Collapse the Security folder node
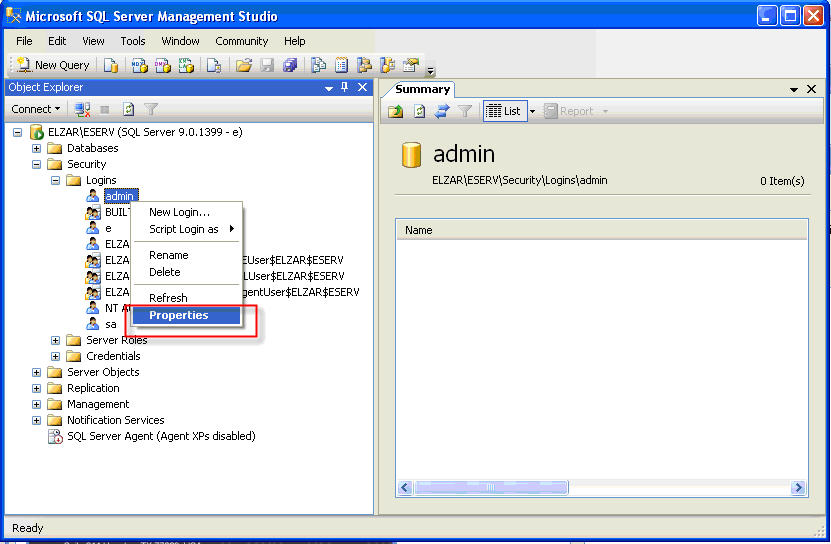 click(x=37, y=164)
